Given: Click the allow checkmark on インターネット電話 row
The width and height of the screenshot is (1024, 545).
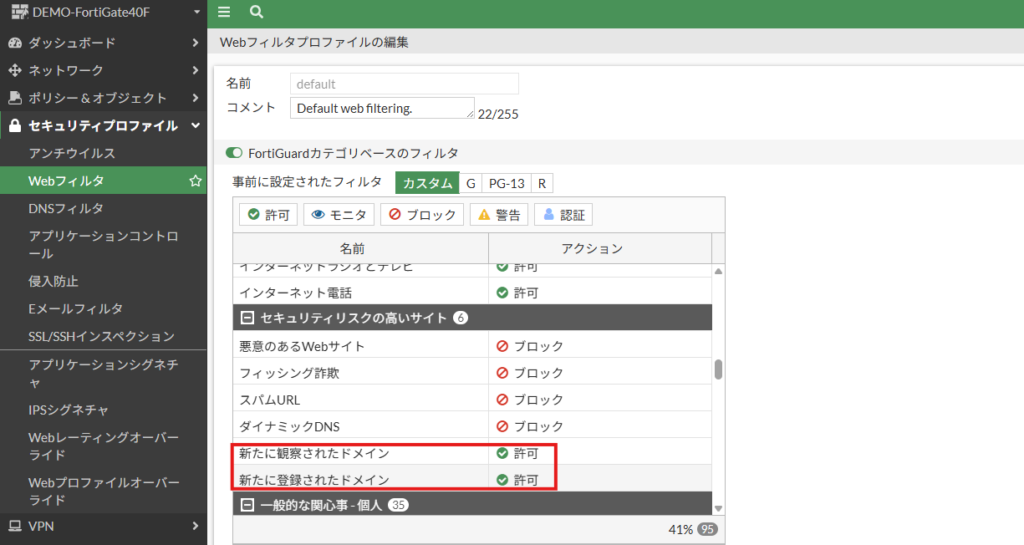Looking at the screenshot, I should [x=502, y=292].
